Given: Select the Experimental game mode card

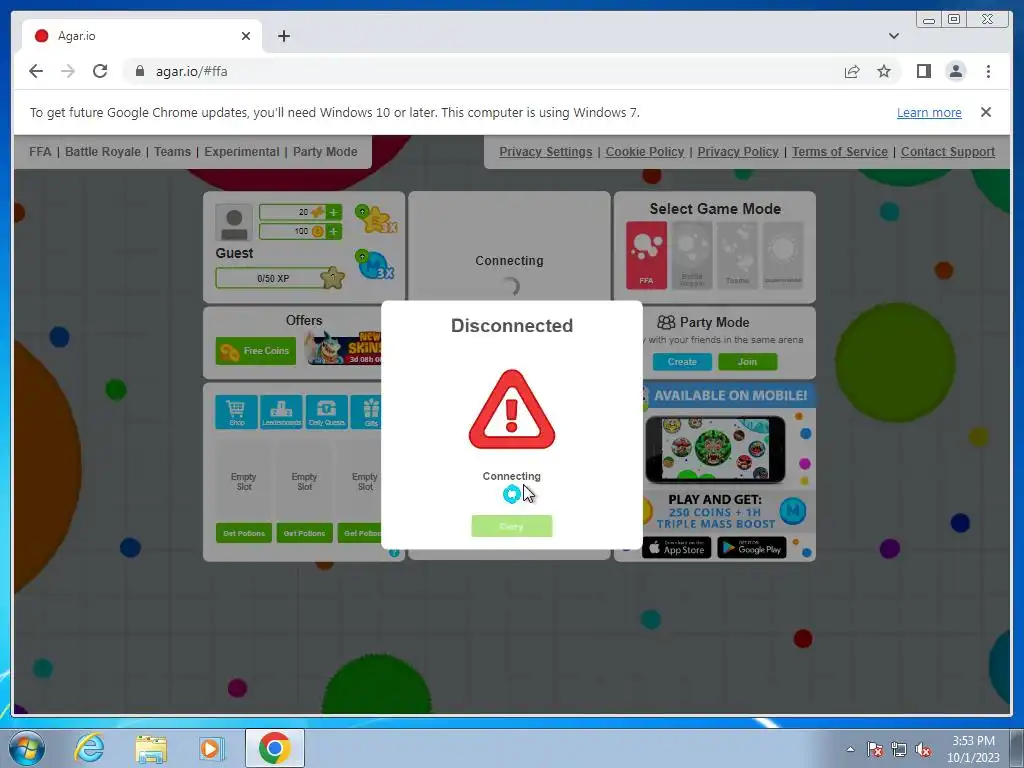Looking at the screenshot, I should [783, 255].
